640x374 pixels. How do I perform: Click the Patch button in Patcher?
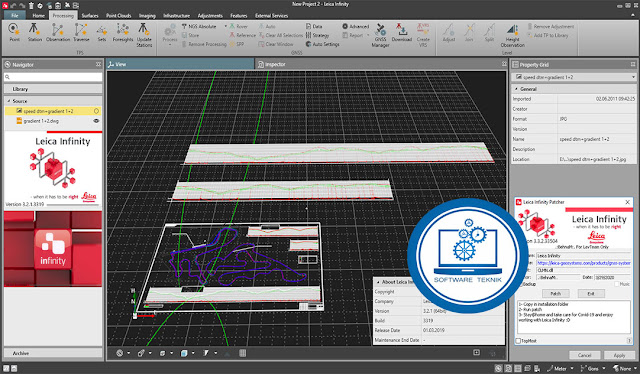556,294
